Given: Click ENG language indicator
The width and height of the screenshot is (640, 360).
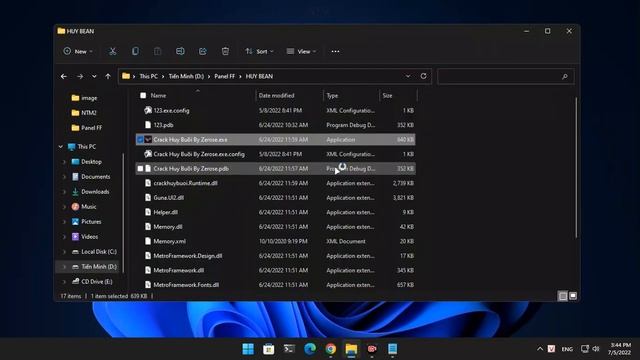Looking at the screenshot, I should [567, 349].
